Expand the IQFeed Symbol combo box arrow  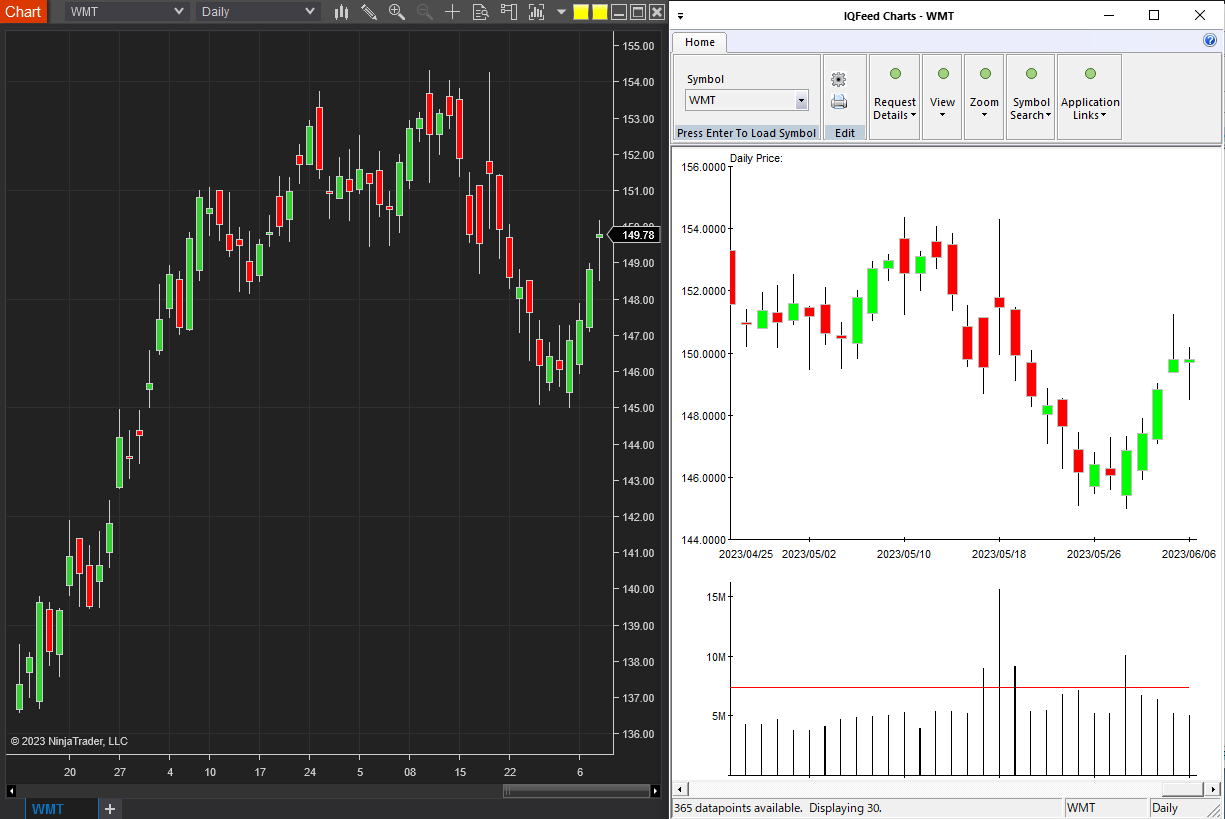(801, 100)
